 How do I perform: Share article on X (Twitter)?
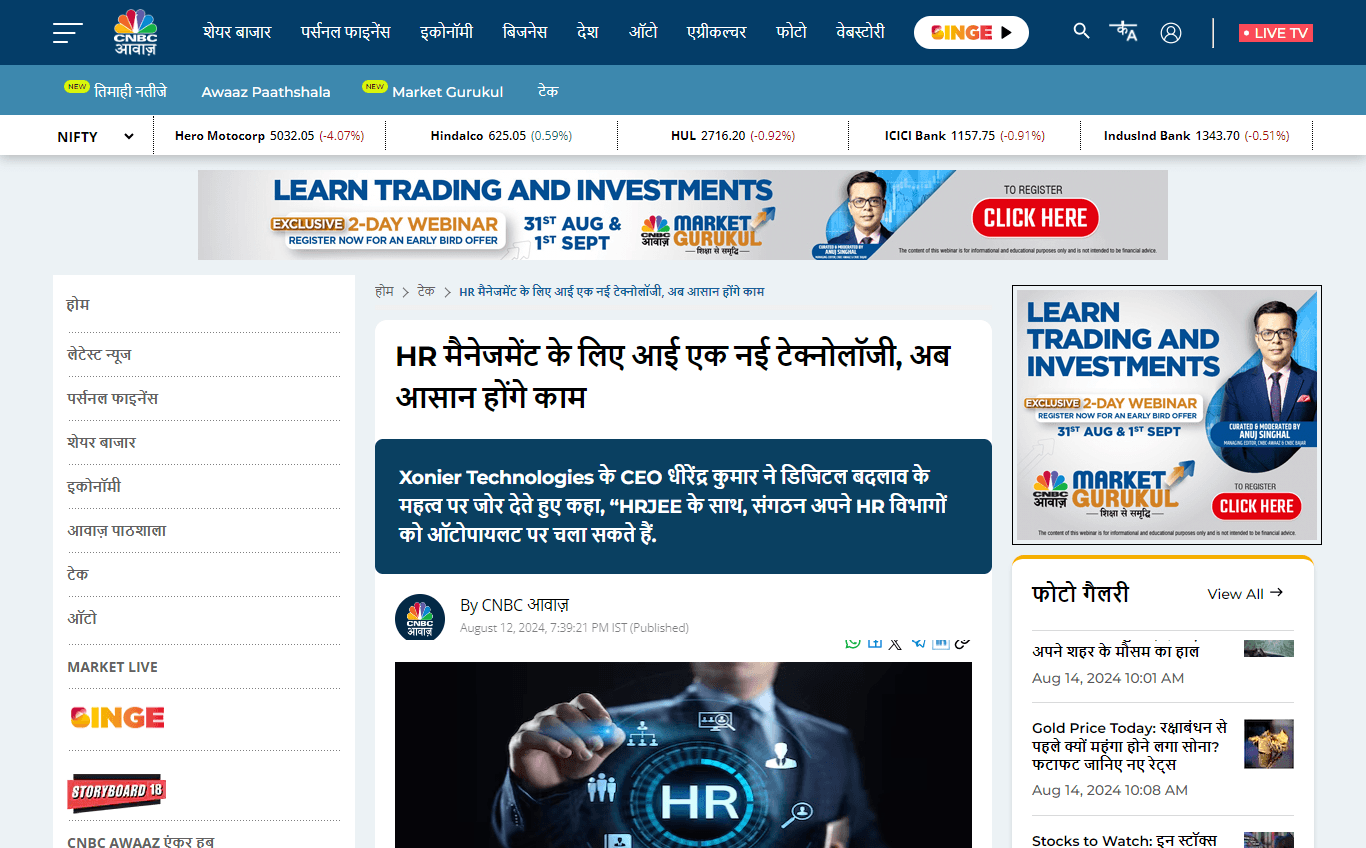(895, 643)
